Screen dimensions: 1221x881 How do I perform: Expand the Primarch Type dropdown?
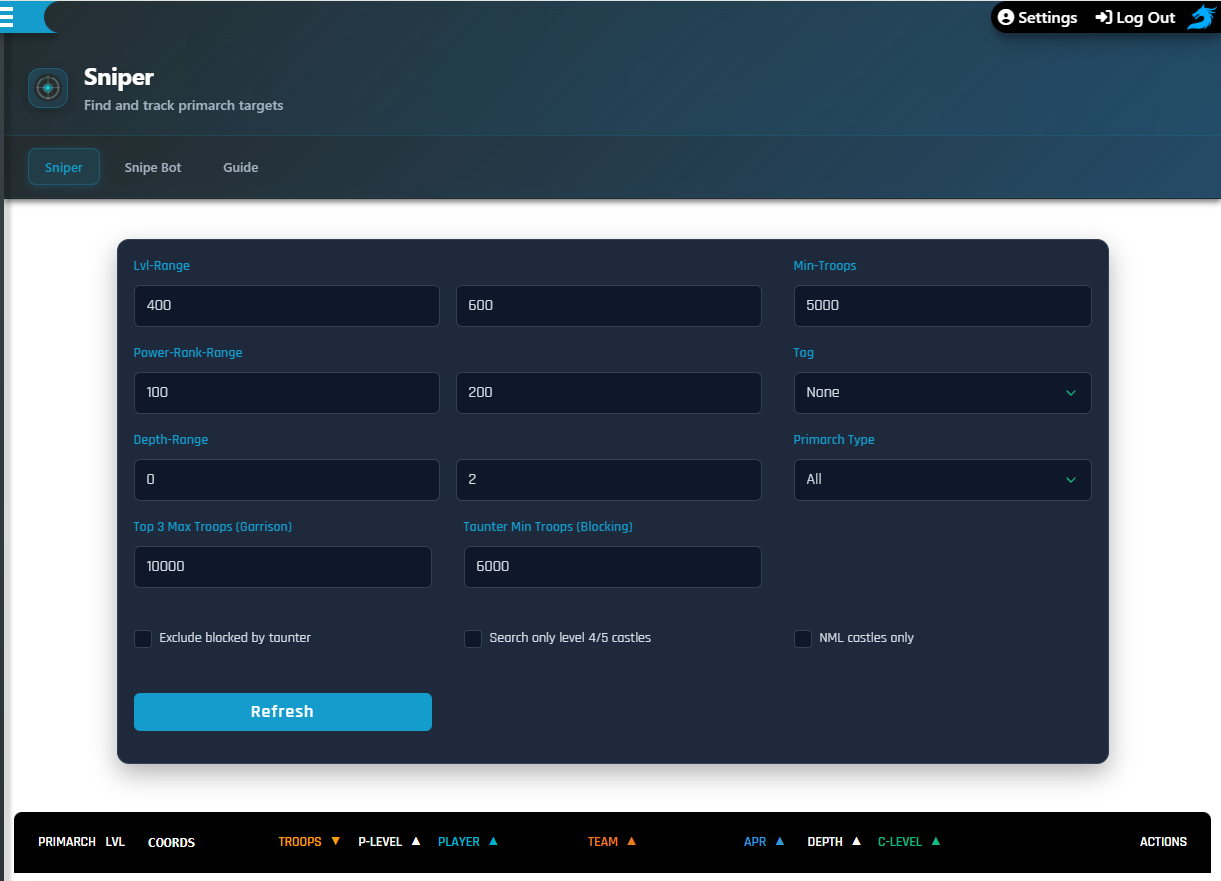[941, 480]
